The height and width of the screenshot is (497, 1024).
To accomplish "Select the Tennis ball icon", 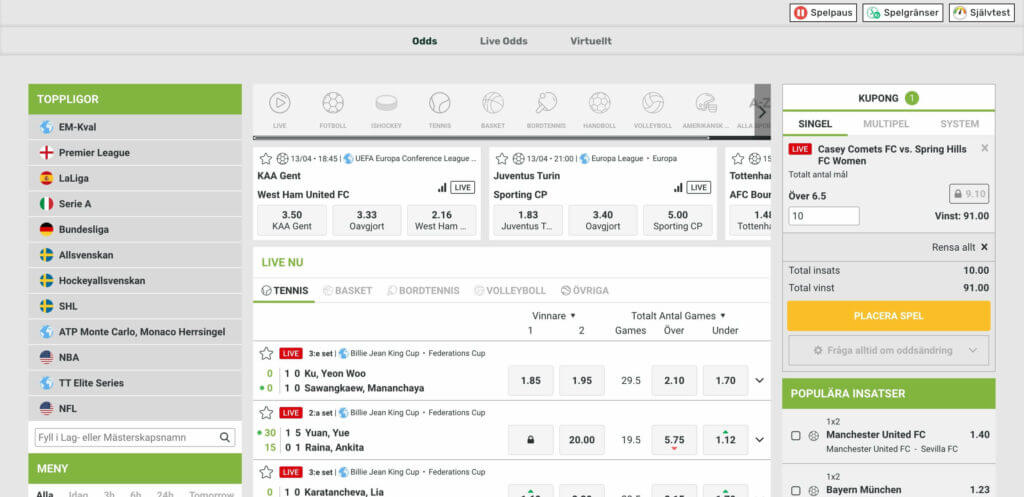I will pos(440,103).
